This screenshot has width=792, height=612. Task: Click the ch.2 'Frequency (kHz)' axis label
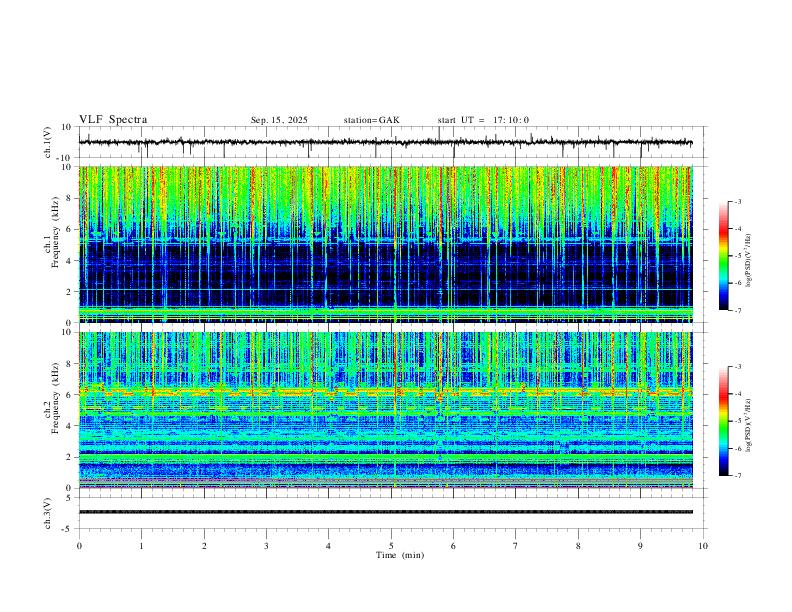pos(55,398)
